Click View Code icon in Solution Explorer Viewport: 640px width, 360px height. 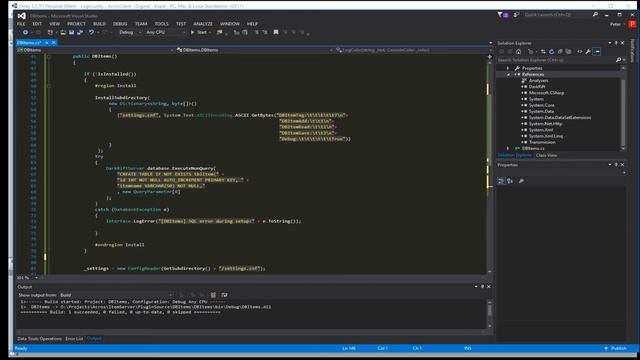(580, 51)
